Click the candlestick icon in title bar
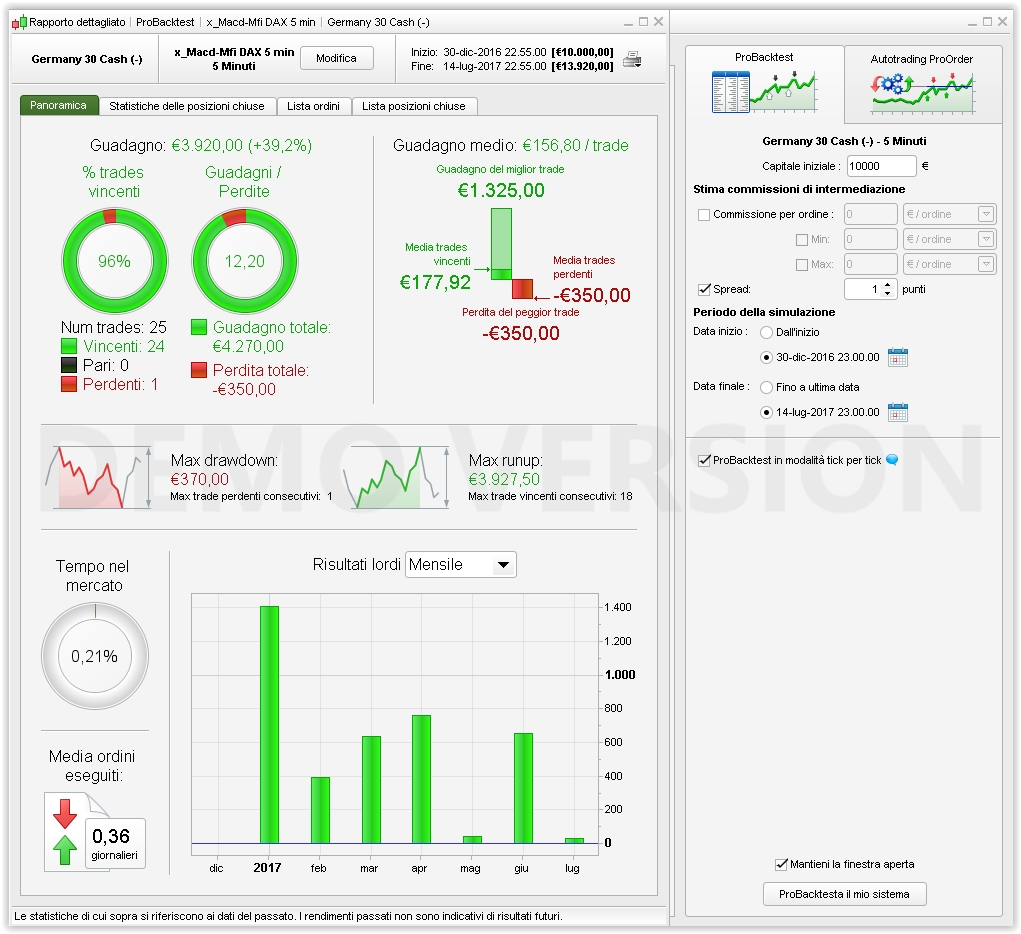 20,22
